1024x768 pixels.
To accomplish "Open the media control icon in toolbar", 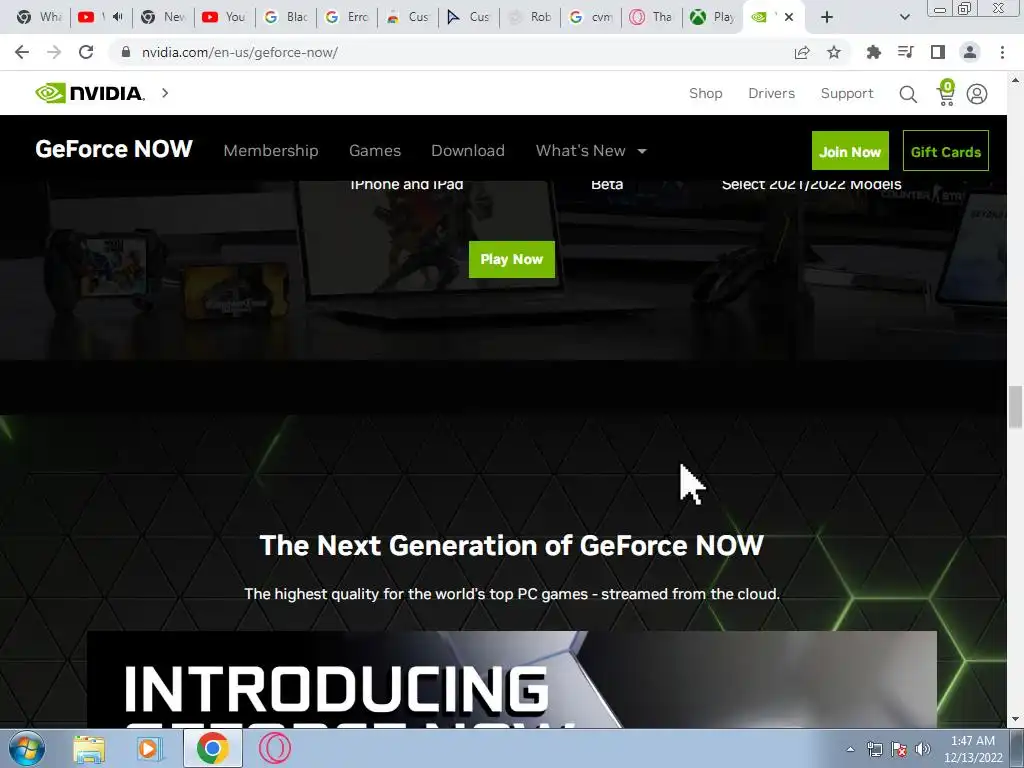I will click(x=905, y=52).
